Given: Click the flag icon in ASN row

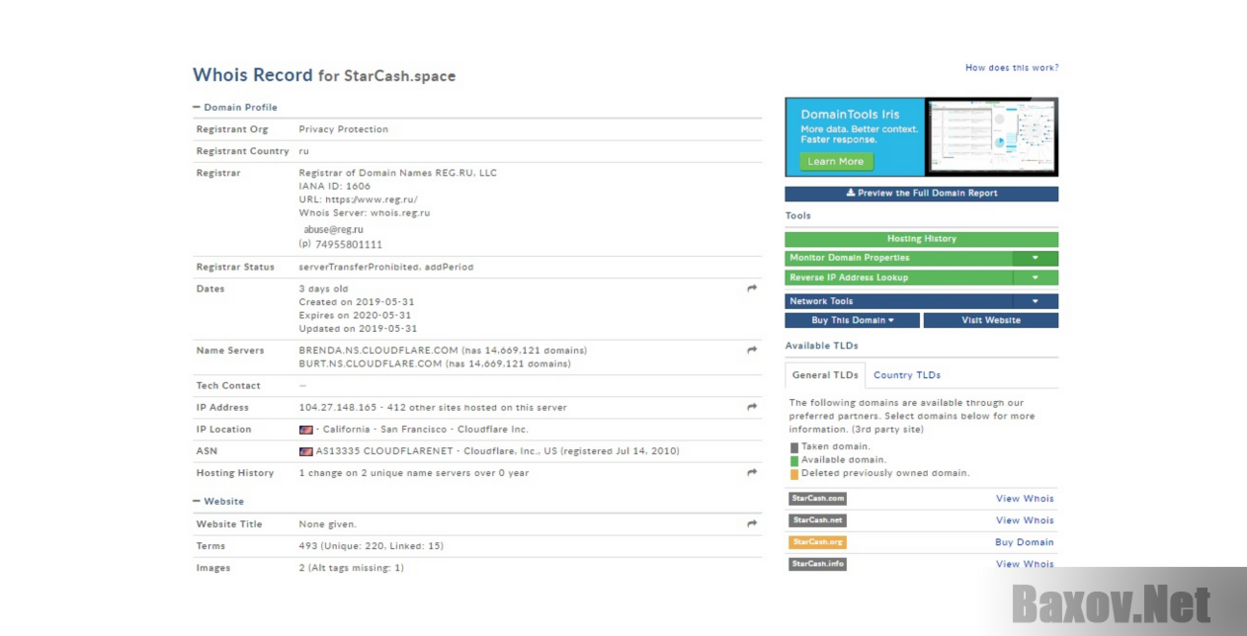Looking at the screenshot, I should 306,452.
